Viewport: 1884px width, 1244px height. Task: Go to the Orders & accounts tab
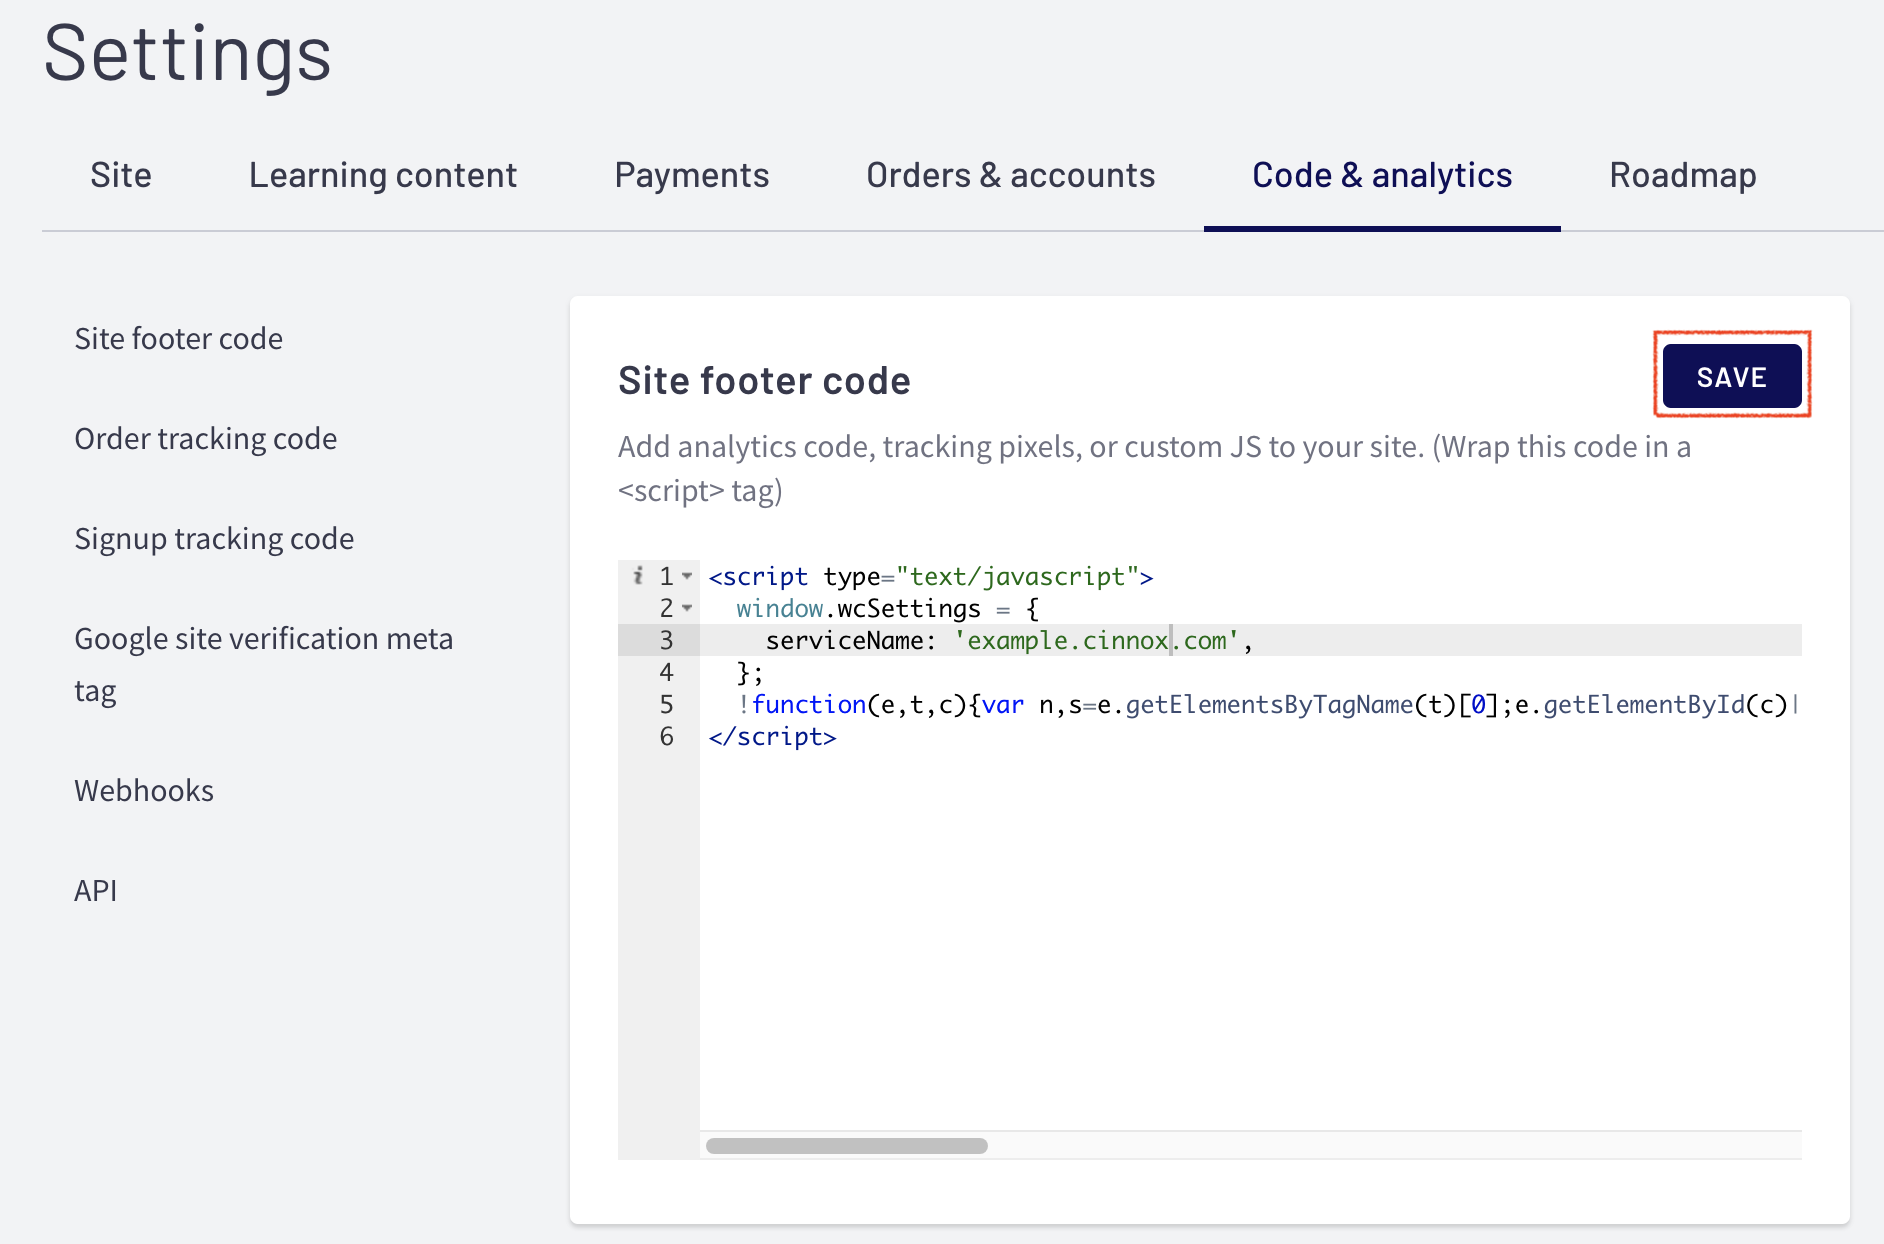pyautogui.click(x=1011, y=176)
